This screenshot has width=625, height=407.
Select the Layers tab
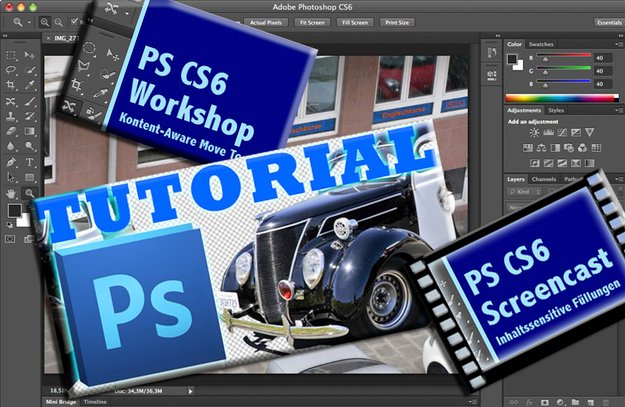click(516, 179)
